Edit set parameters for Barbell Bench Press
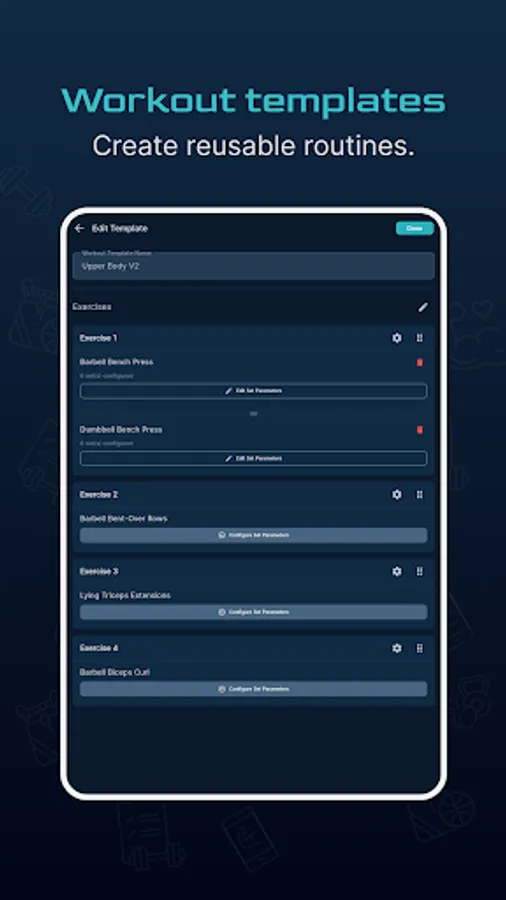The height and width of the screenshot is (900, 506). 253,391
